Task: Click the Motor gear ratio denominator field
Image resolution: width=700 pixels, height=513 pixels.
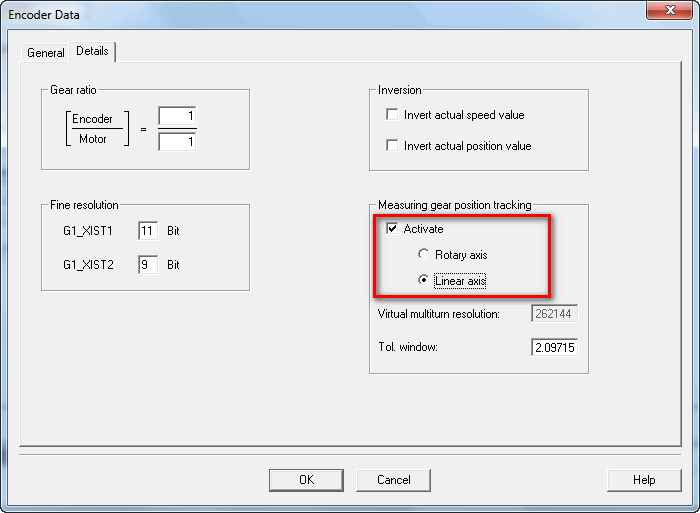Action: pyautogui.click(x=177, y=142)
